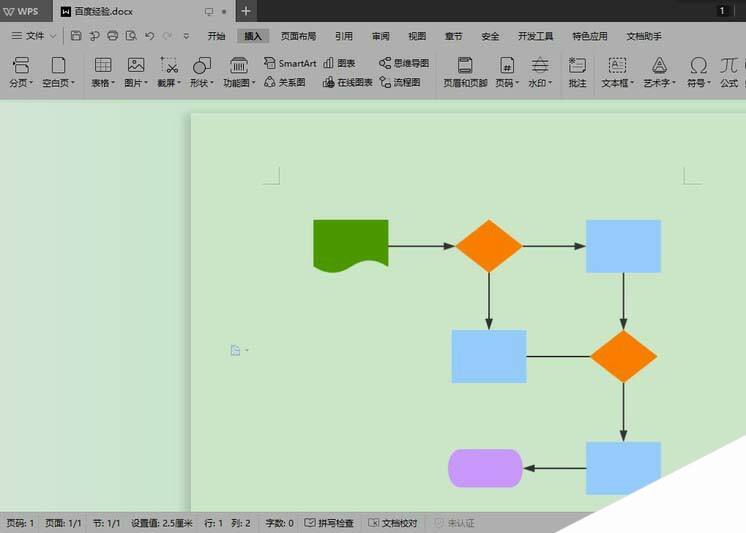
Task: Select the purple rounded terminator shape
Action: tap(485, 468)
